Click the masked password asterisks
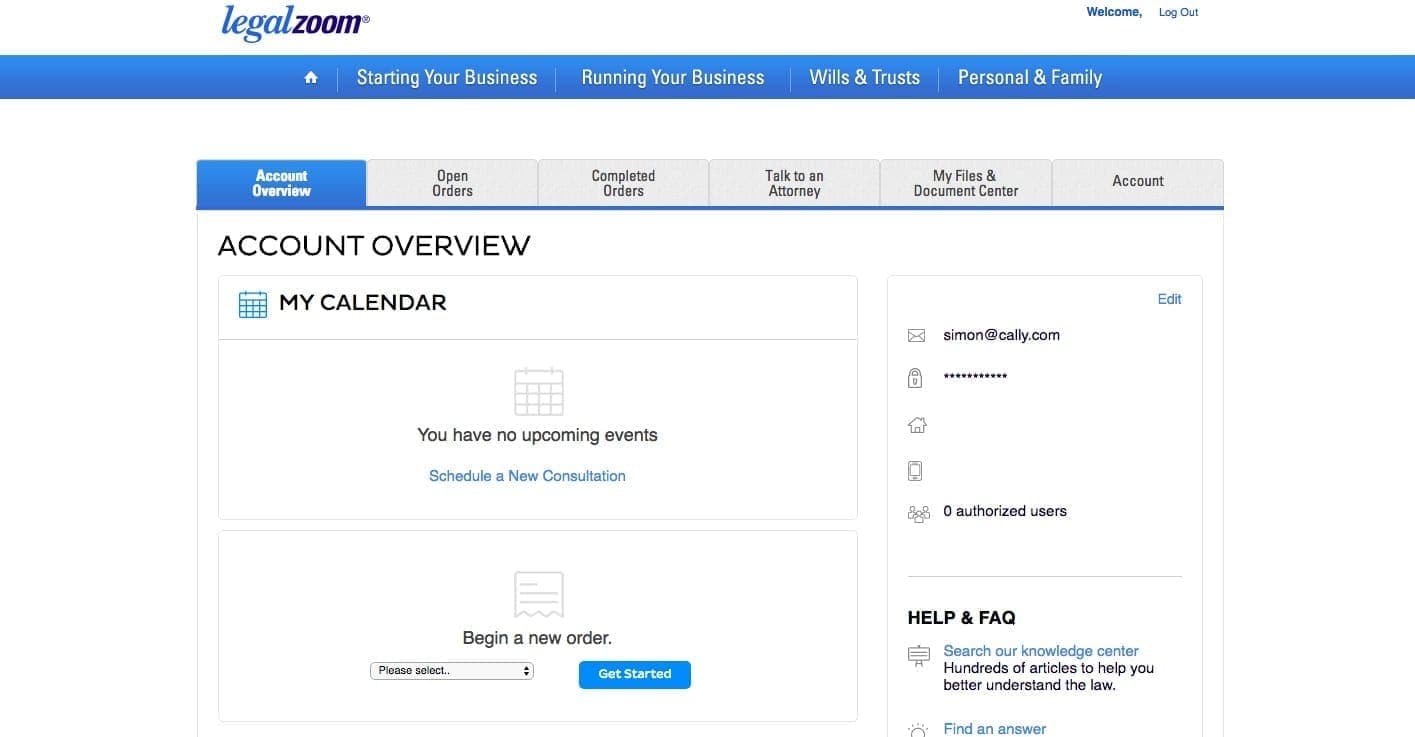Image resolution: width=1415 pixels, height=737 pixels. coord(975,377)
